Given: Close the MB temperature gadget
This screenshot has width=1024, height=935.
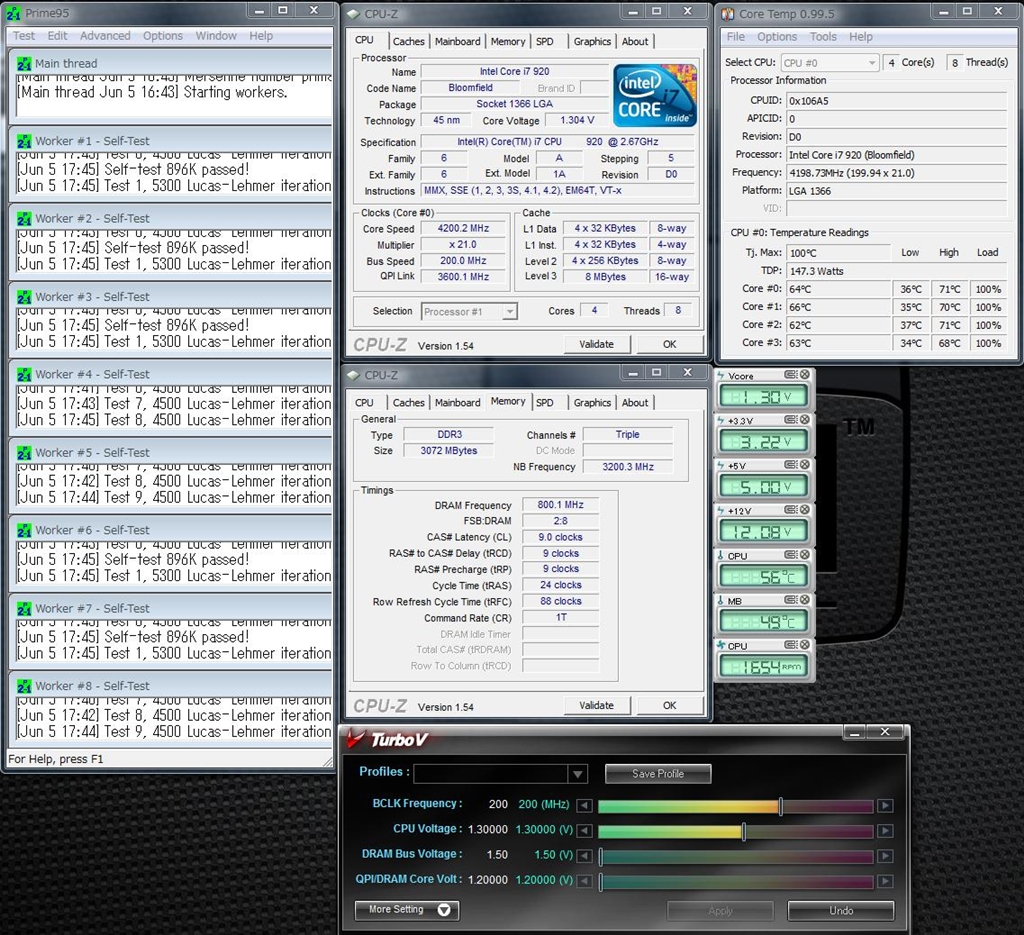Looking at the screenshot, I should 805,600.
